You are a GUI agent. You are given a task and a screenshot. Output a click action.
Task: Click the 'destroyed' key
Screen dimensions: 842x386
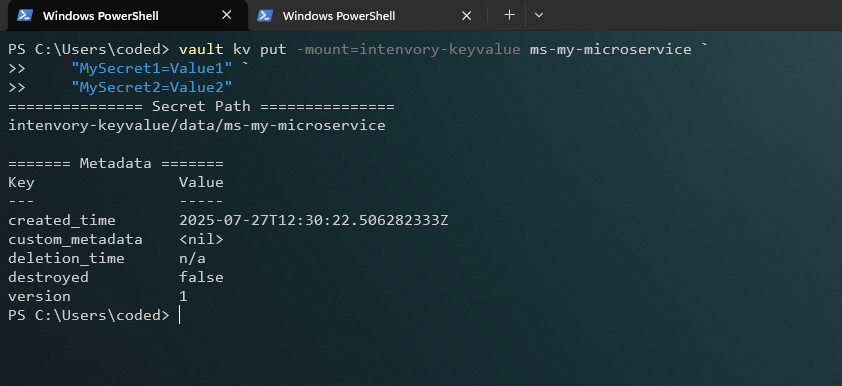coord(48,278)
